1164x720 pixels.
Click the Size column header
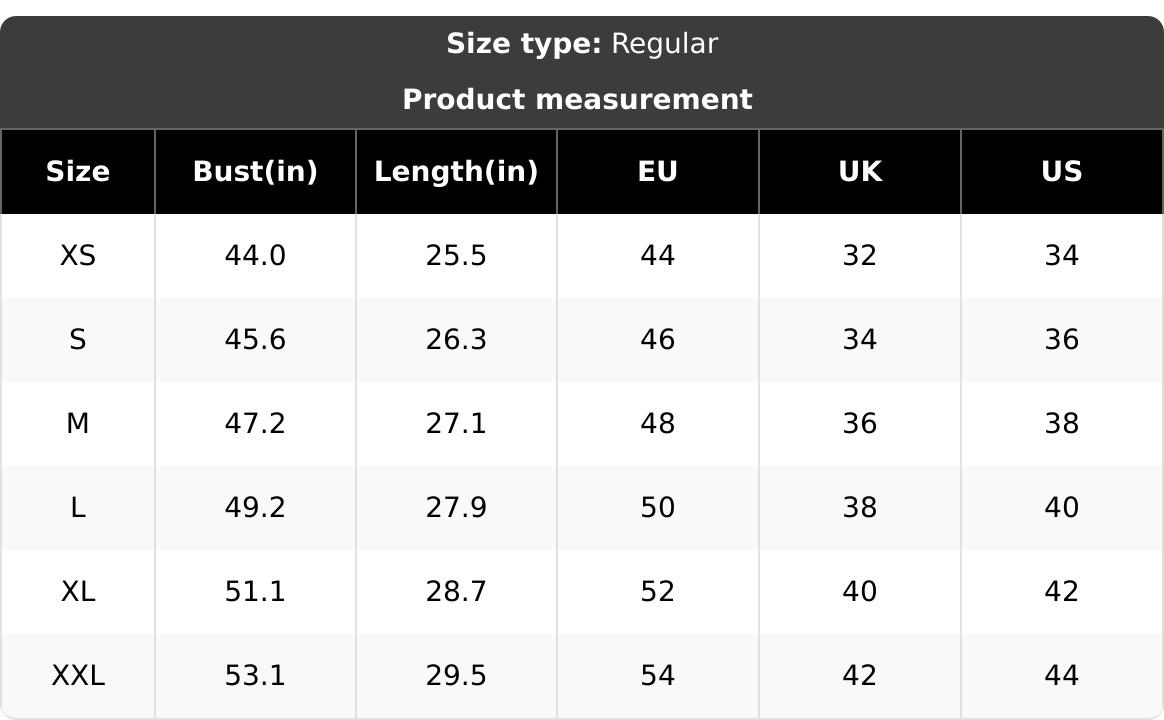78,171
